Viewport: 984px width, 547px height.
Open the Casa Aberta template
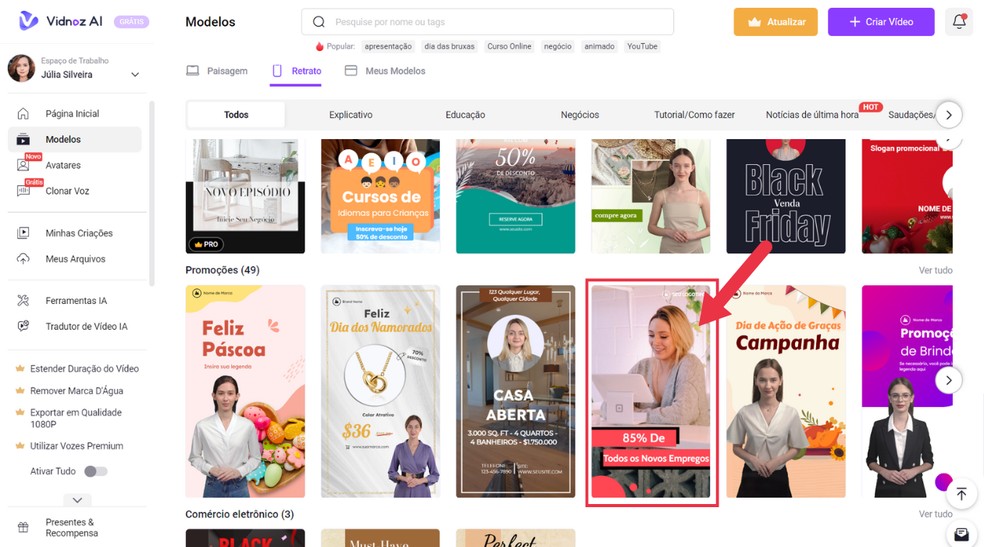(515, 391)
